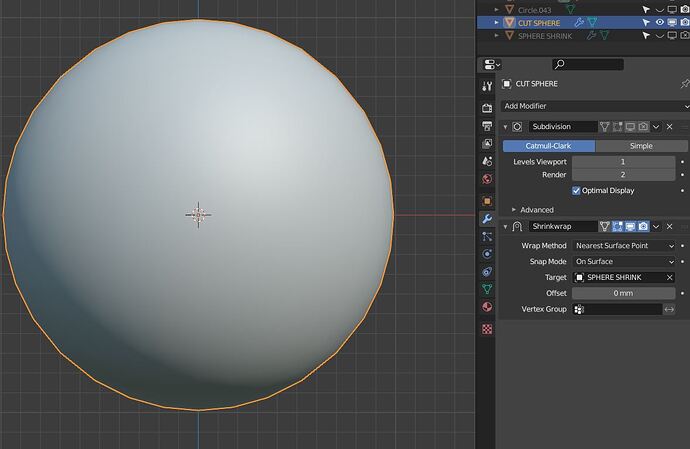Toggle Shrinkwrap viewport display
This screenshot has width=690, height=449.
(x=630, y=226)
